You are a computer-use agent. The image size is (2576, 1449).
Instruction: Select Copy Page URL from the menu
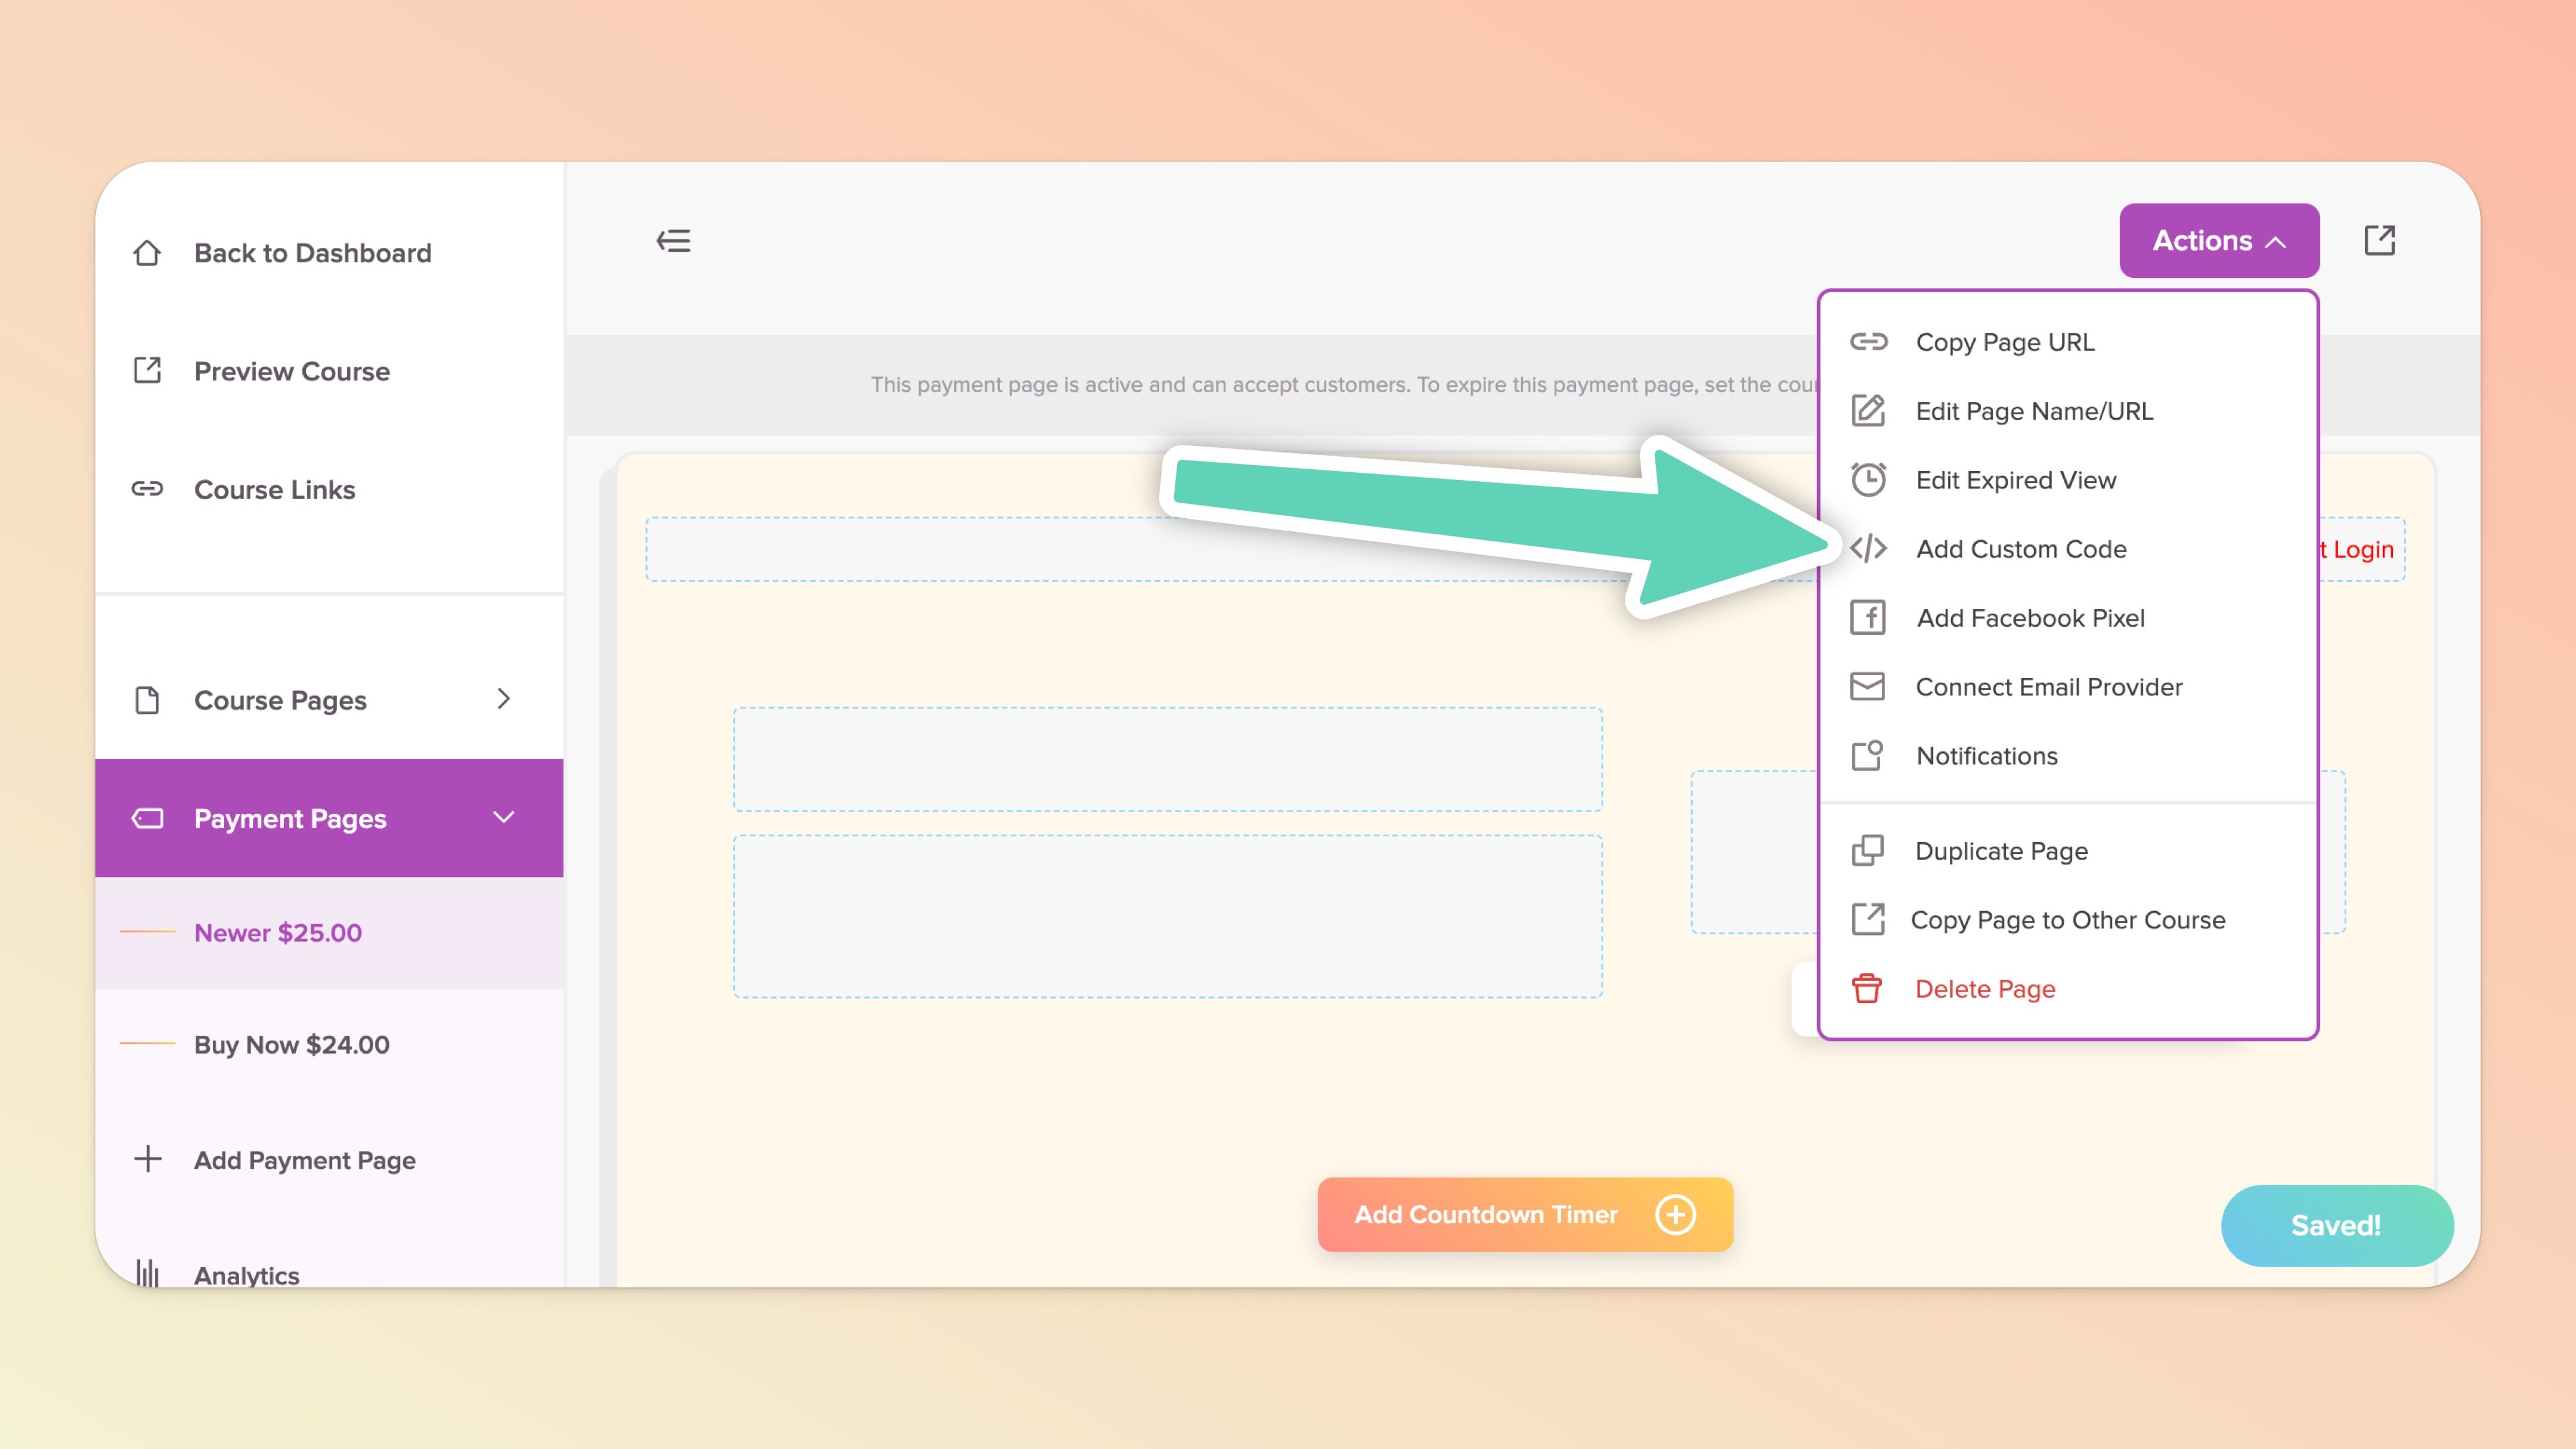click(x=2004, y=342)
